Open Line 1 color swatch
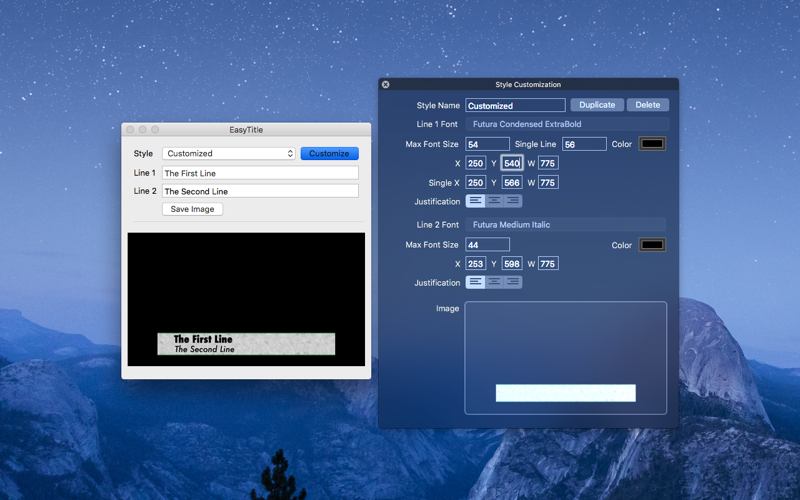 [x=653, y=144]
